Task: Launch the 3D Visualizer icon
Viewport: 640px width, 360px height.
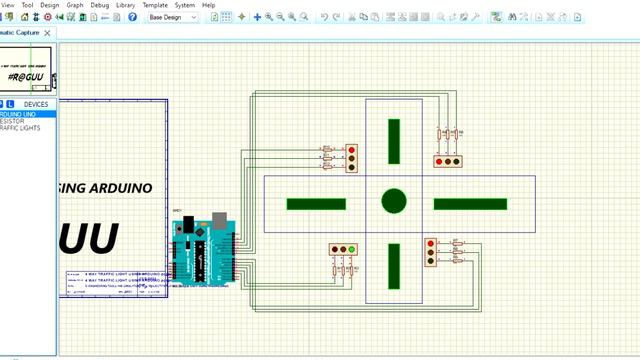Action: click(59, 17)
